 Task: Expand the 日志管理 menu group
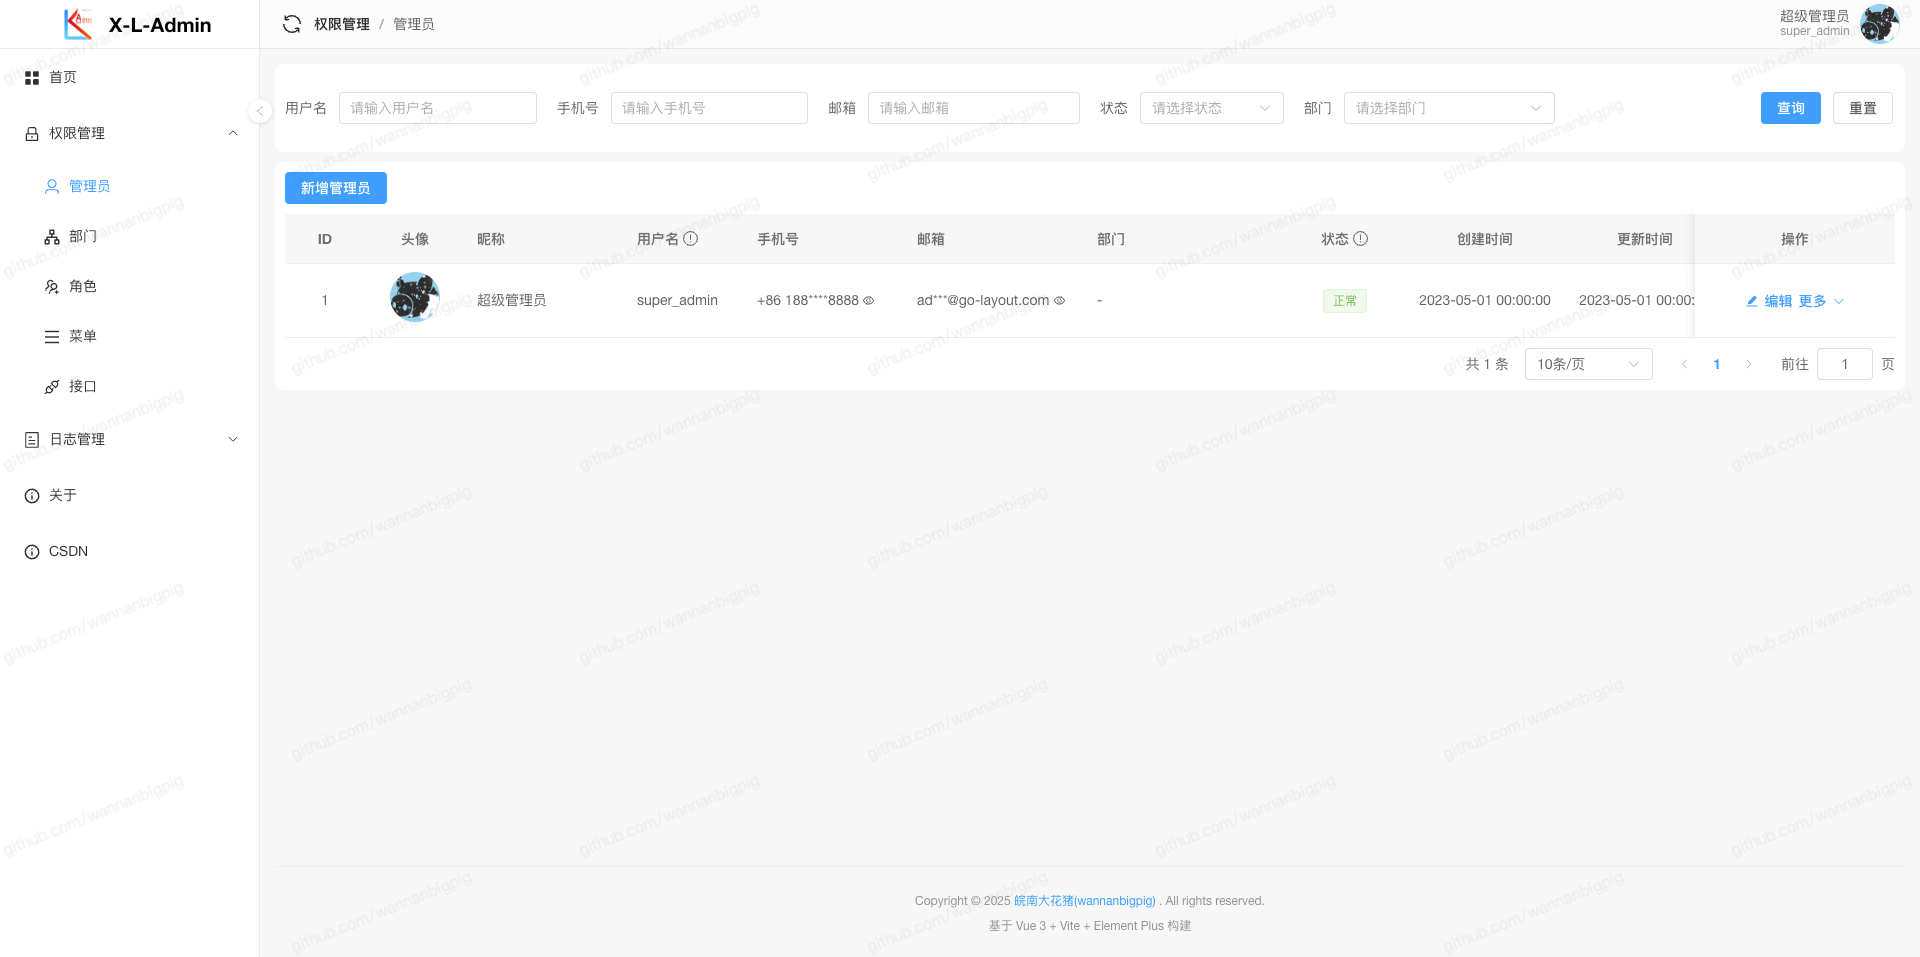coord(130,439)
